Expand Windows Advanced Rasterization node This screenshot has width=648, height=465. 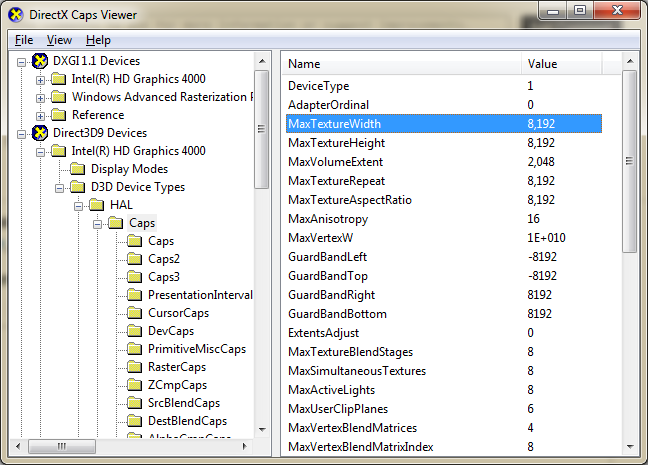[40, 98]
